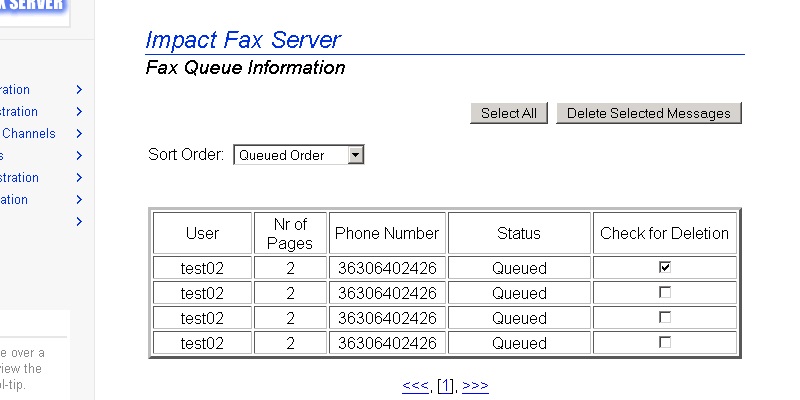Click the page 1 pagination link

446,386
